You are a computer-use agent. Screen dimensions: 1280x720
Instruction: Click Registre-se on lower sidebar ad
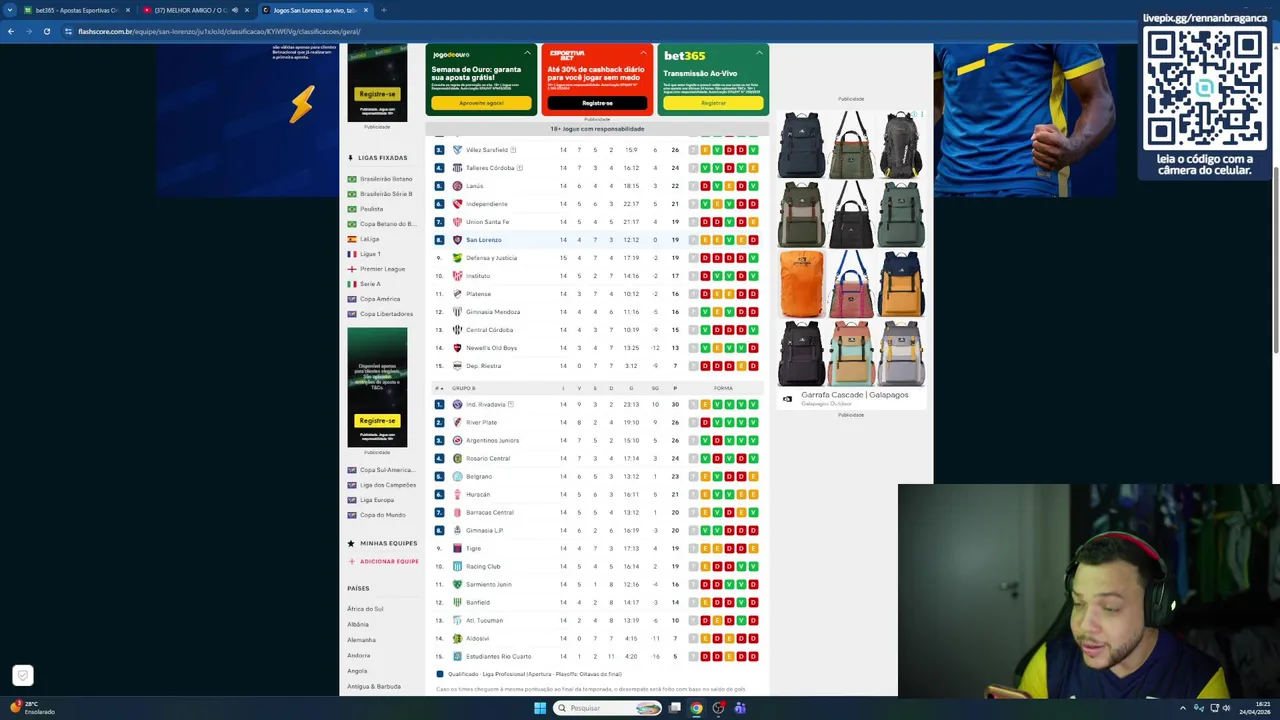[x=377, y=421]
